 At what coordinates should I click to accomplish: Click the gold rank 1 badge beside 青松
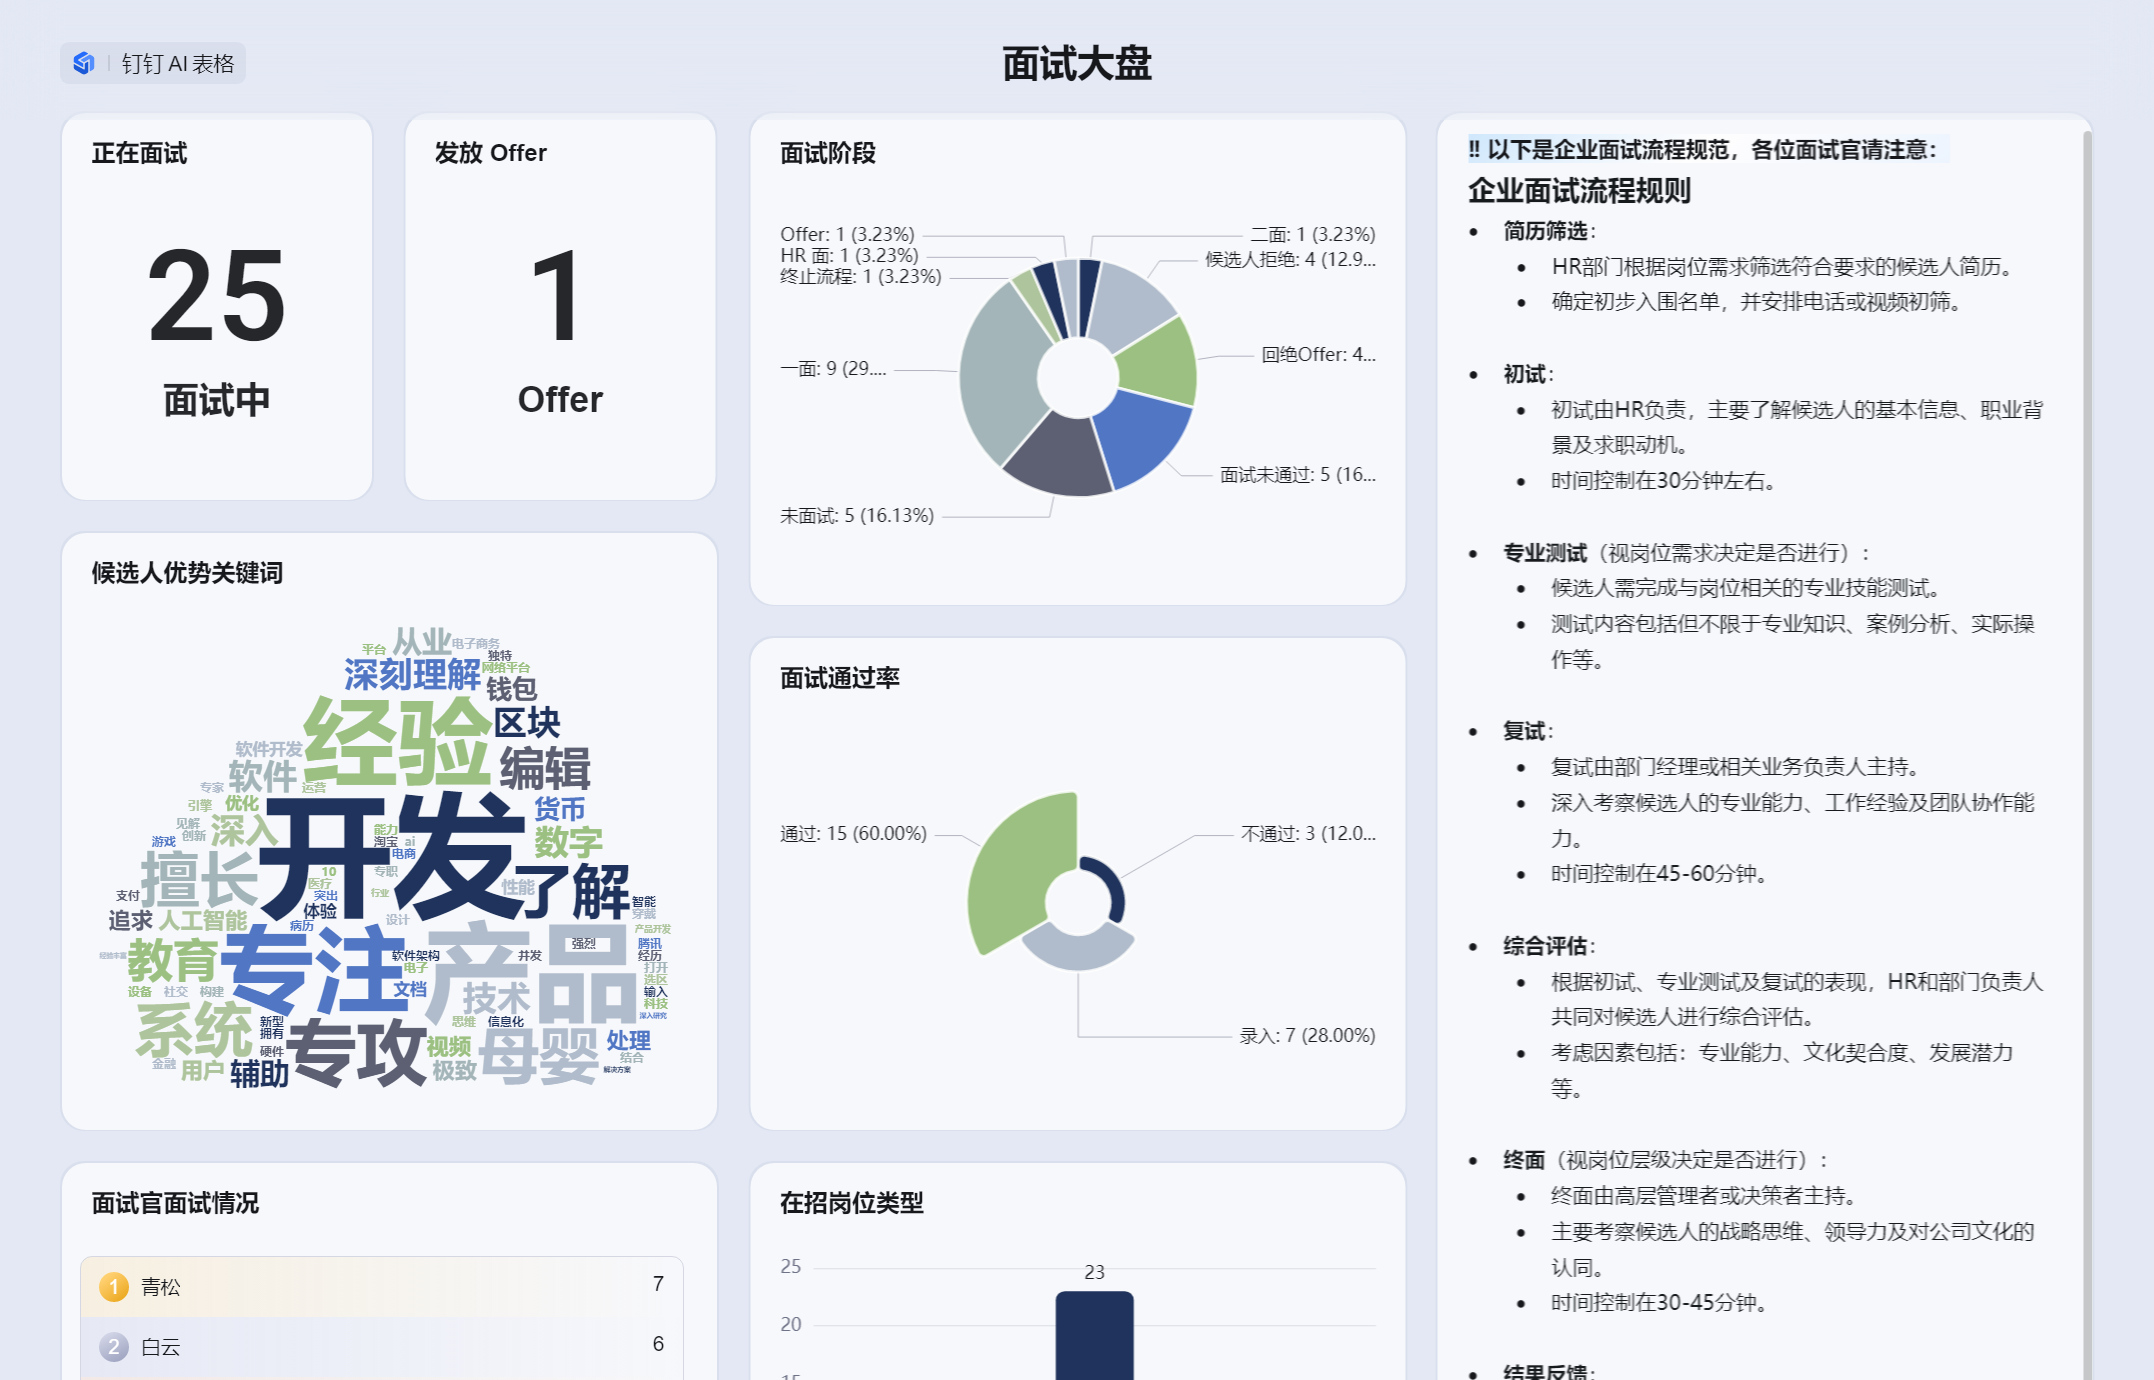tap(114, 1286)
